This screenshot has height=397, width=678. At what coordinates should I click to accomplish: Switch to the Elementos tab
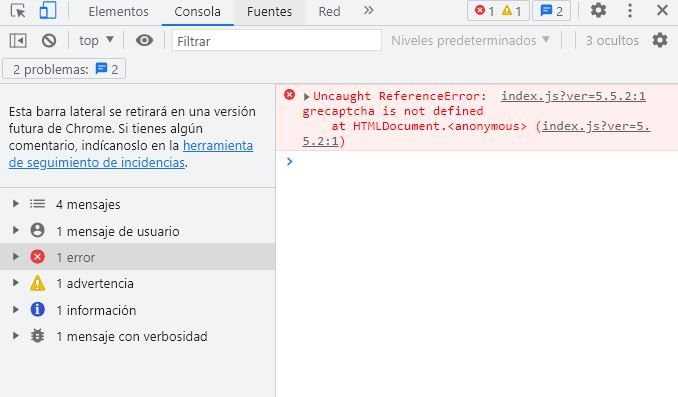[x=118, y=12]
